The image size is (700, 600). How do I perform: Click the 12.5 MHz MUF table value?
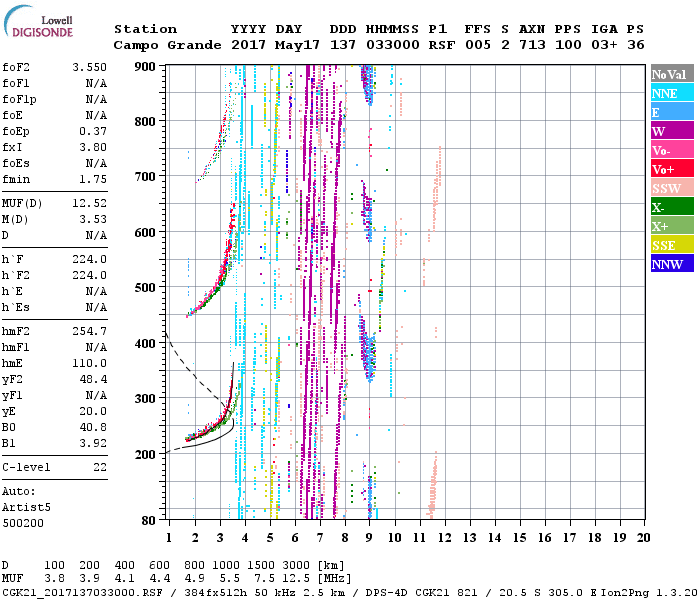click(296, 579)
